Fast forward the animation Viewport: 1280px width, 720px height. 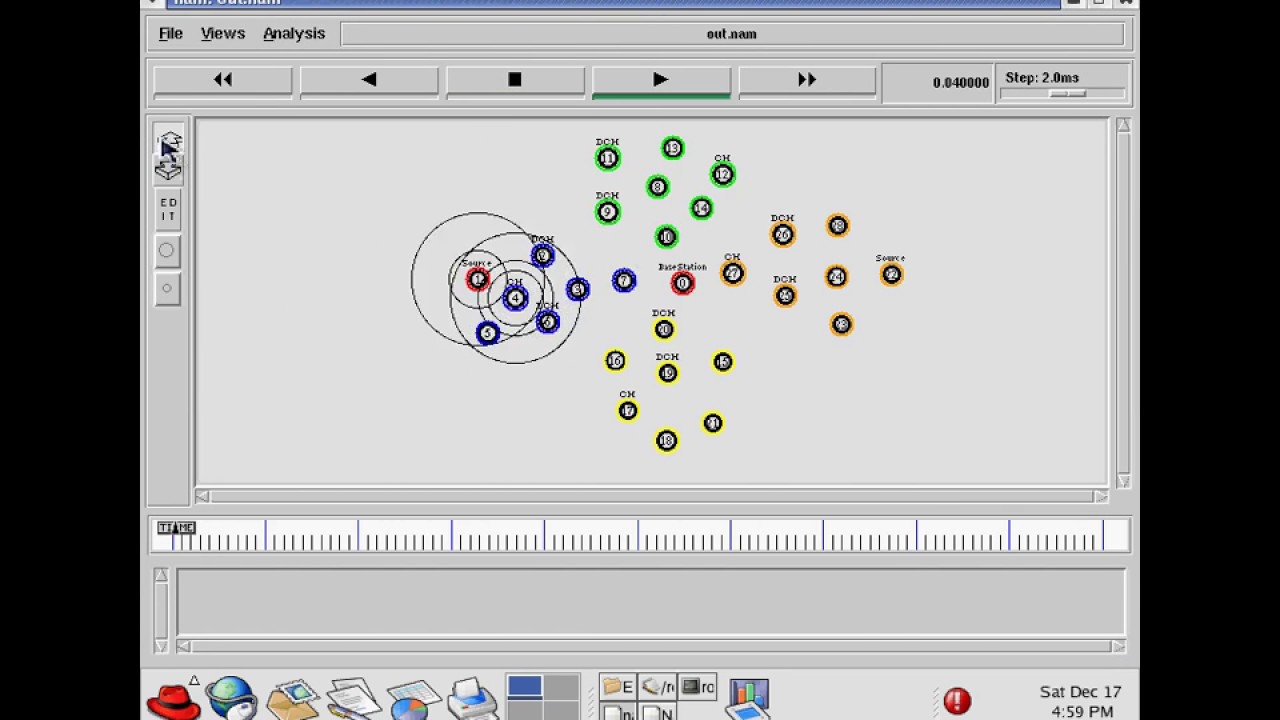point(807,80)
